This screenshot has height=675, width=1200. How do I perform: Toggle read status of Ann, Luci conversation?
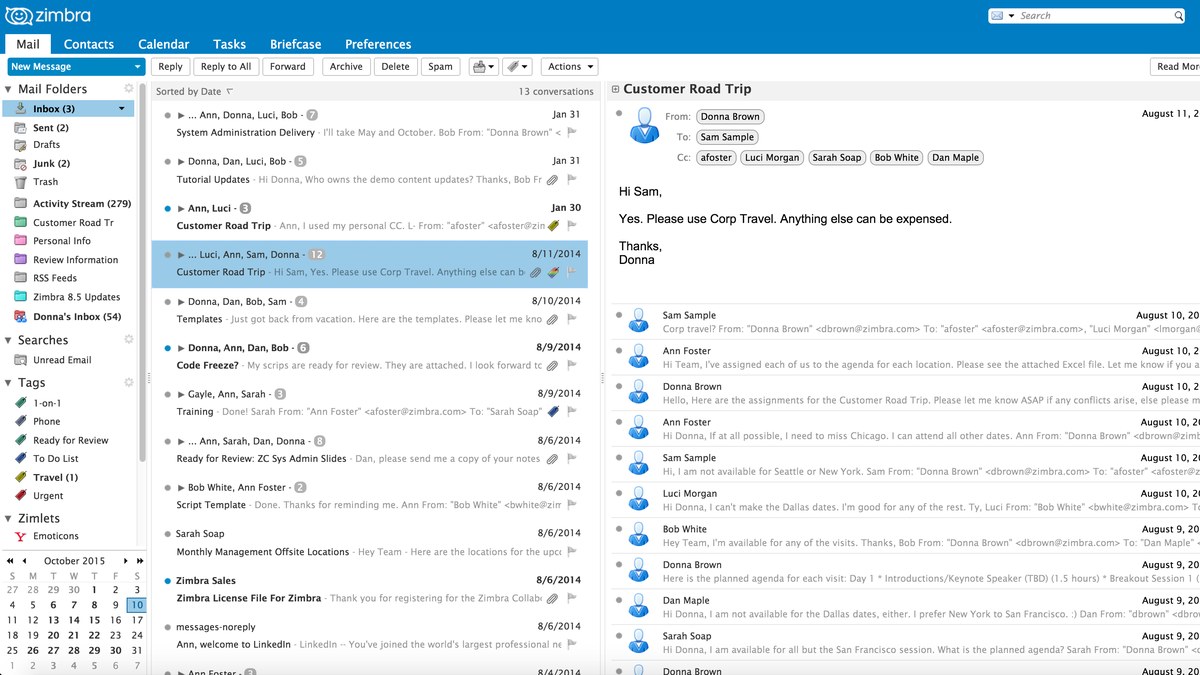[x=167, y=208]
